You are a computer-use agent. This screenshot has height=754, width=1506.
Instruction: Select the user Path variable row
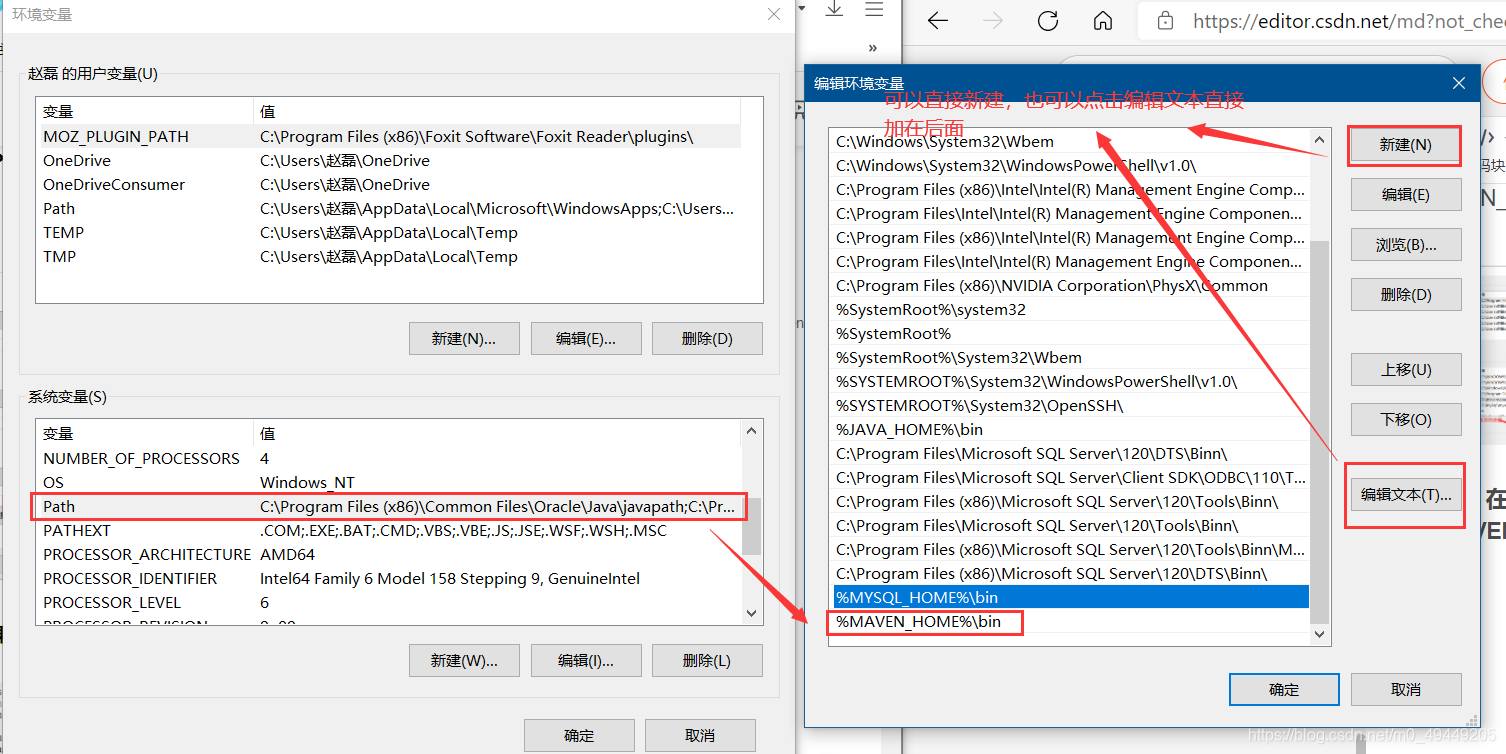(390, 209)
